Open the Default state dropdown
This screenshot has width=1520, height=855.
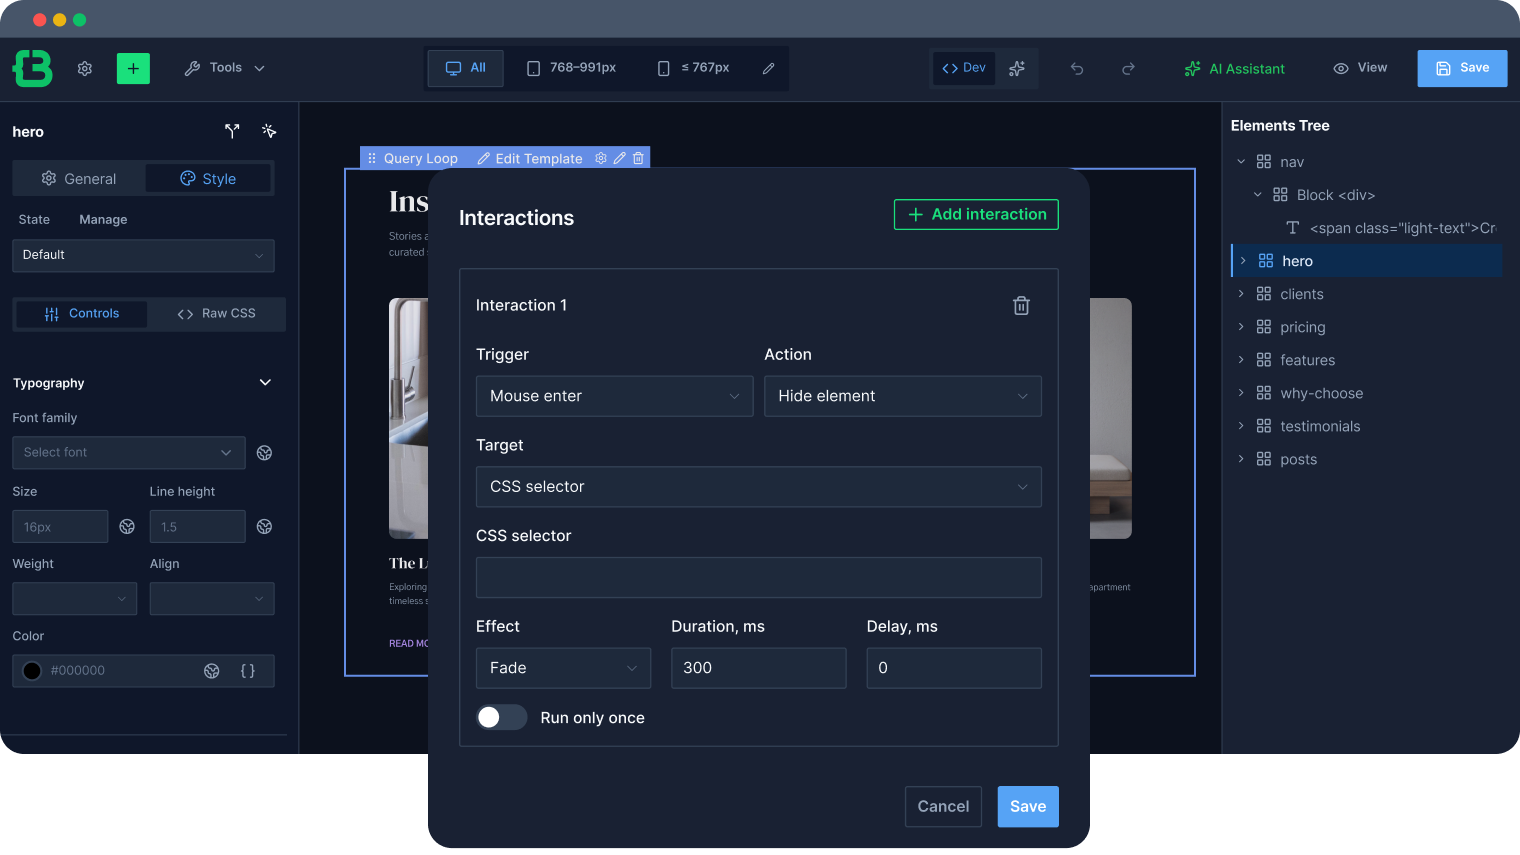[x=143, y=255]
